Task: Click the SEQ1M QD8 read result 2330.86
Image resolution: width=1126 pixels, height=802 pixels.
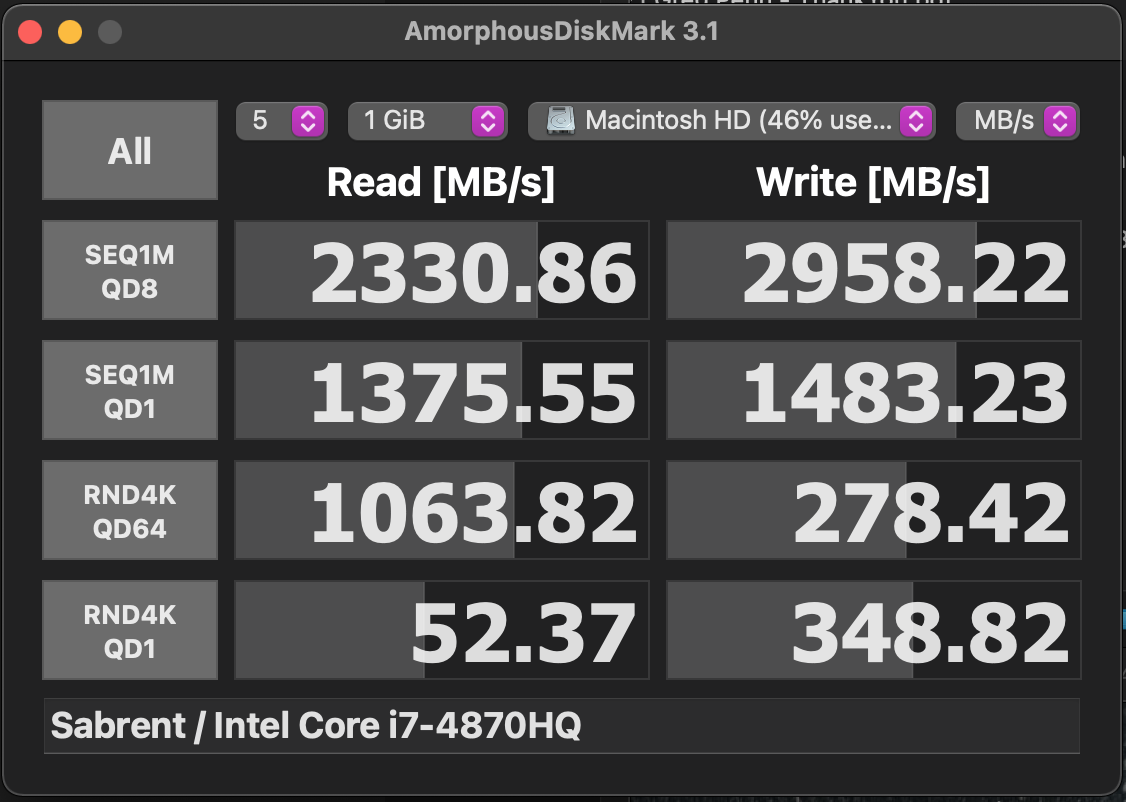Action: (442, 271)
